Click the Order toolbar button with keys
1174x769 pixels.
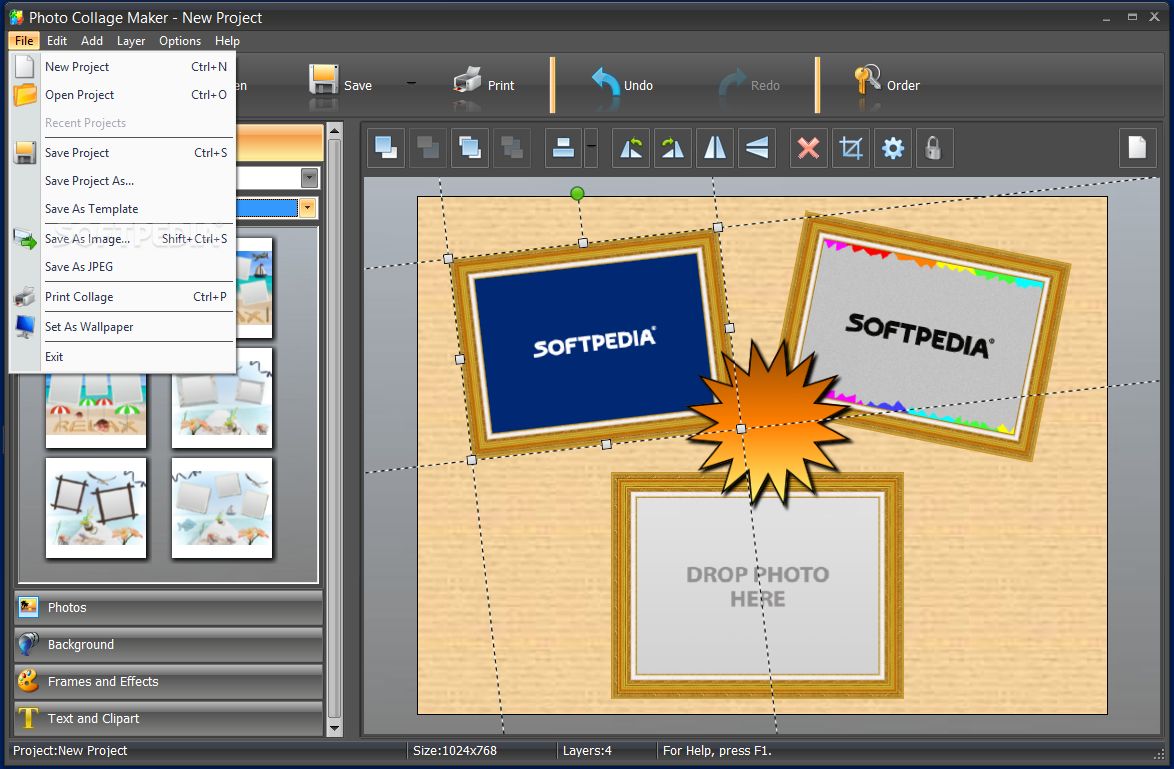886,84
